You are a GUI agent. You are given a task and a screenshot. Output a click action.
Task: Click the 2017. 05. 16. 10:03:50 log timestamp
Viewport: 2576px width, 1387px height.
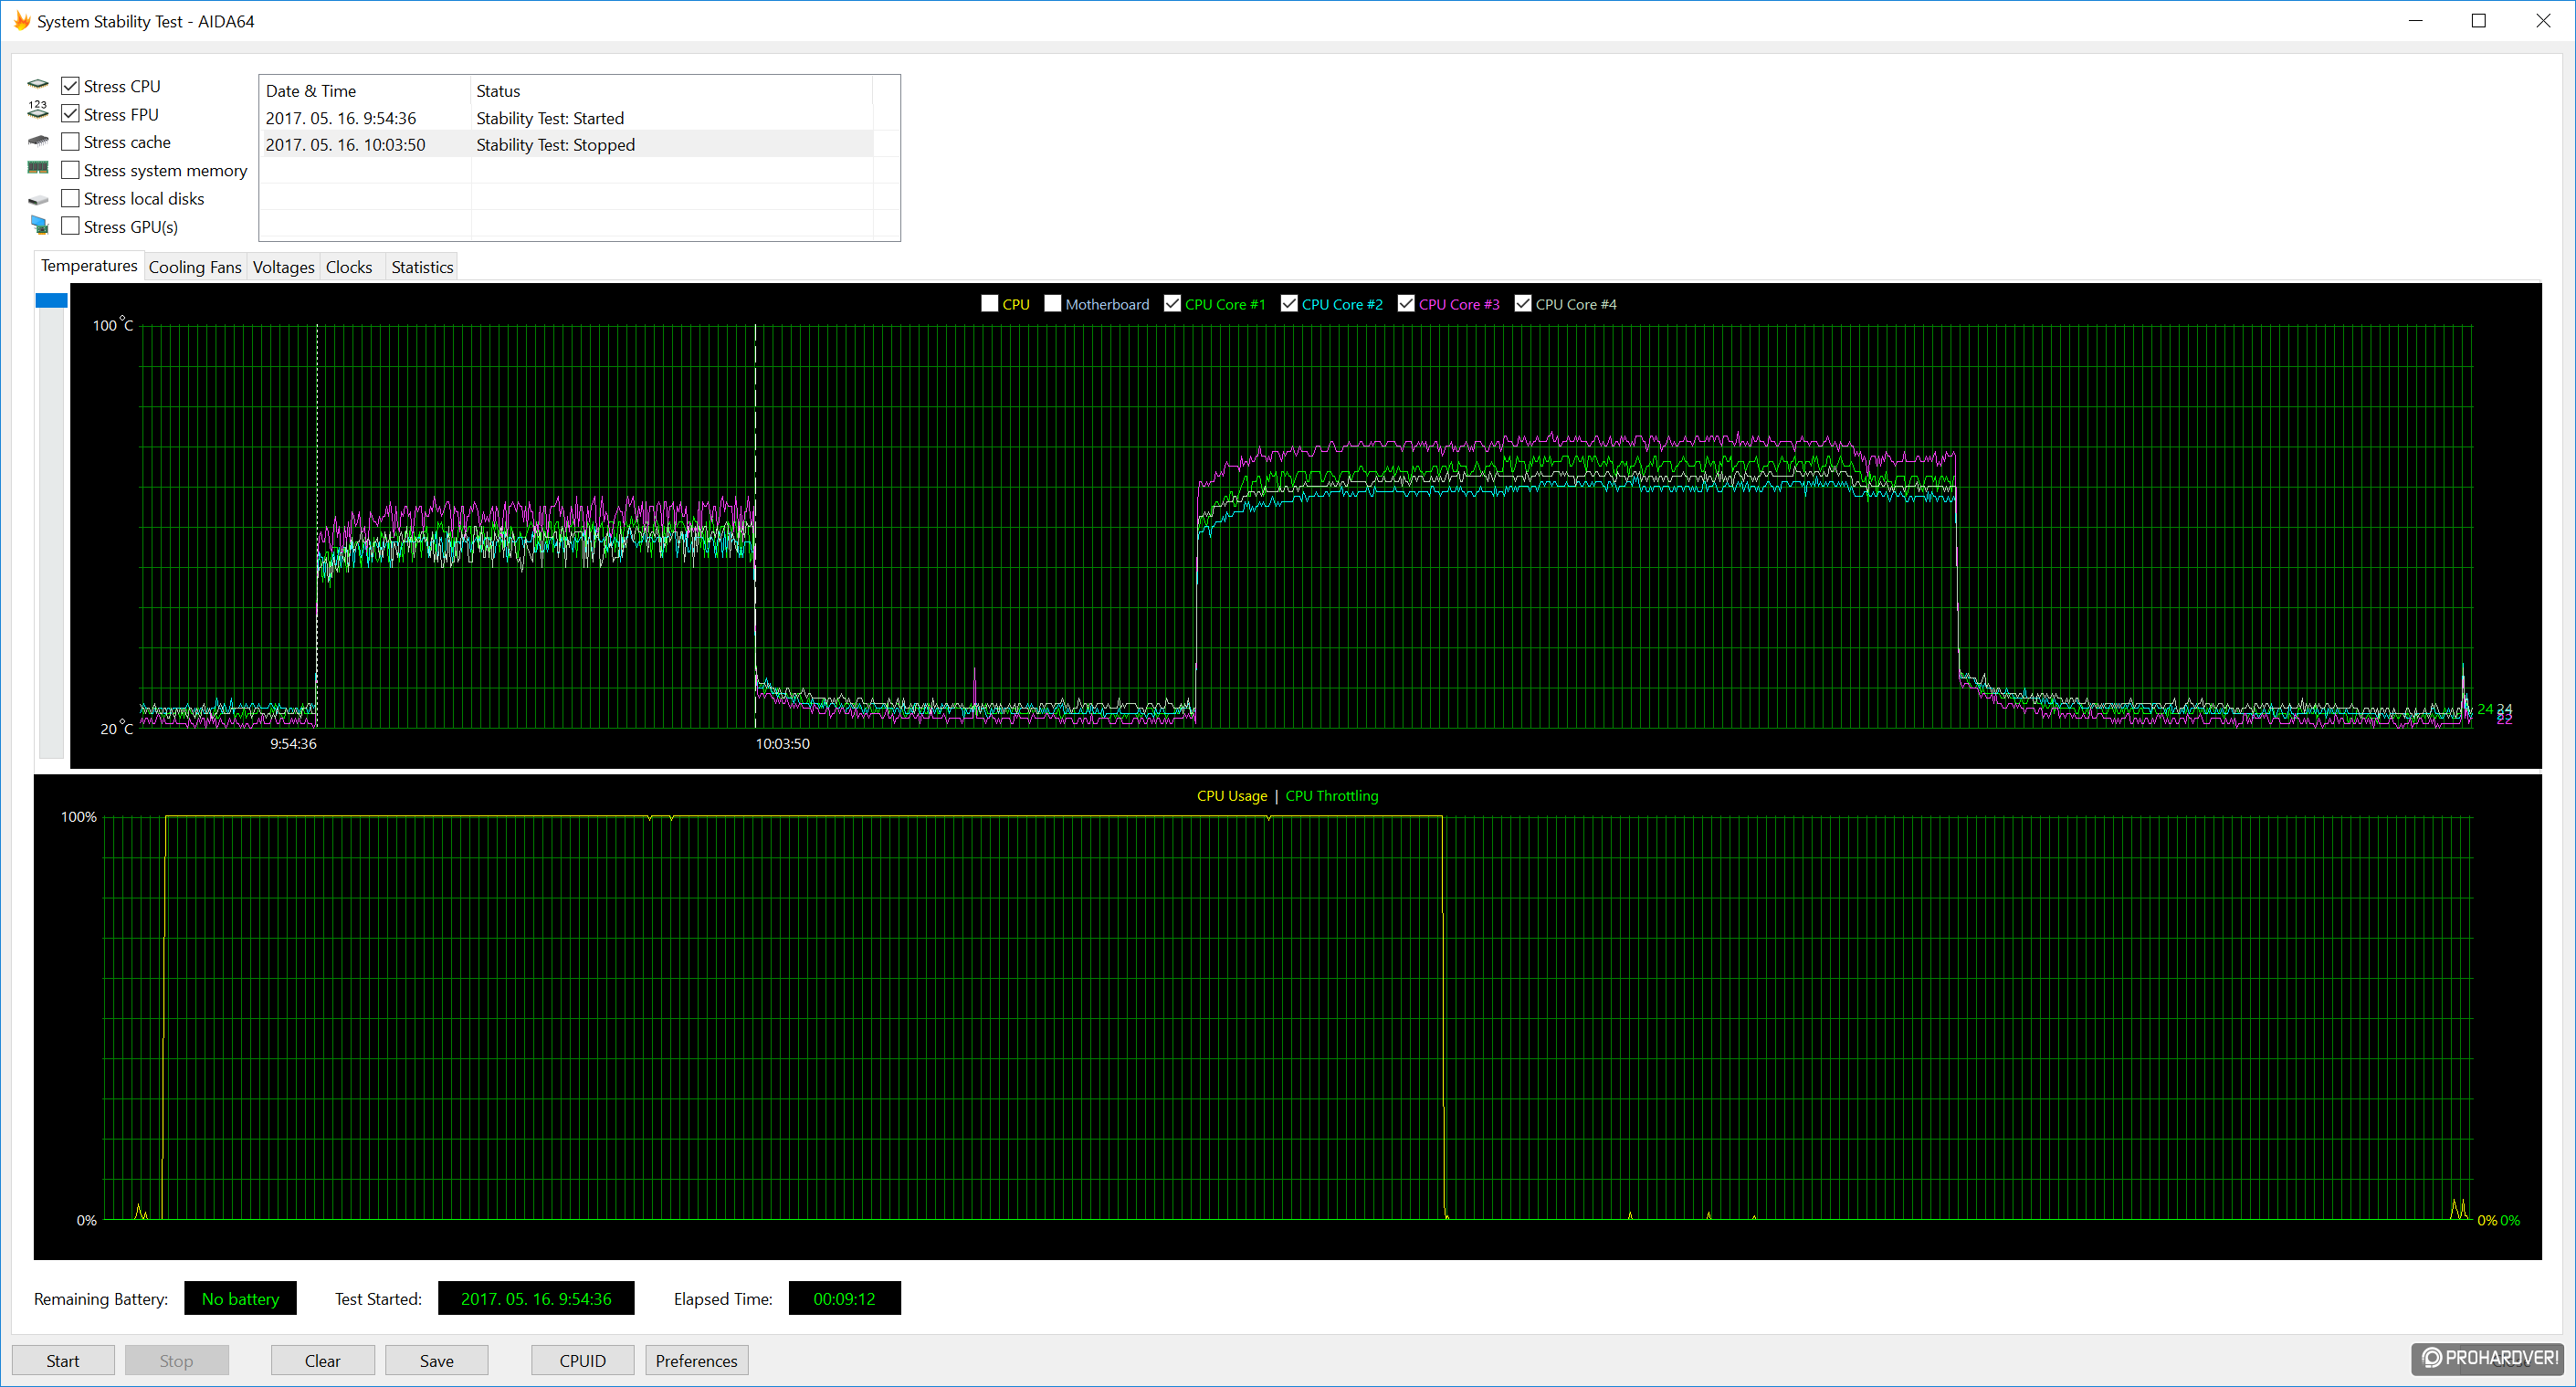click(345, 145)
